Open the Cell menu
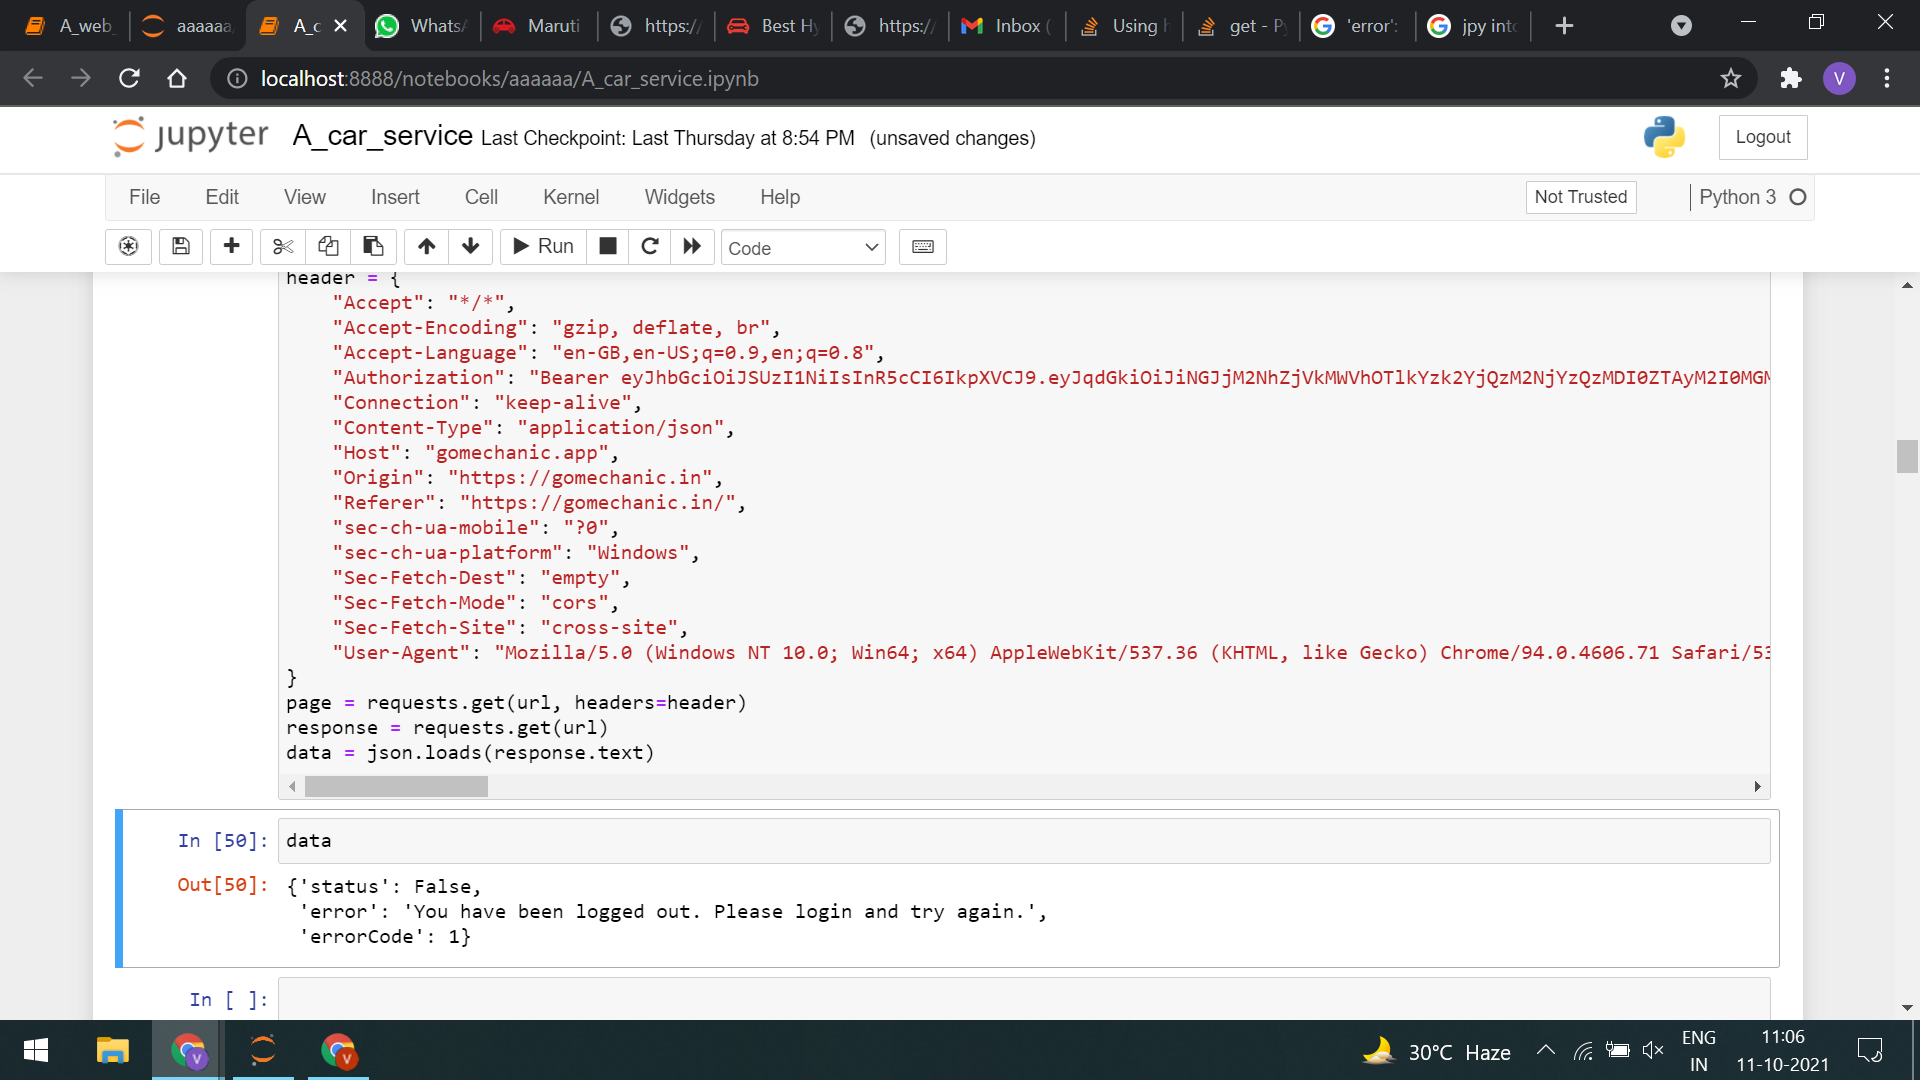This screenshot has height=1080, width=1920. tap(481, 197)
